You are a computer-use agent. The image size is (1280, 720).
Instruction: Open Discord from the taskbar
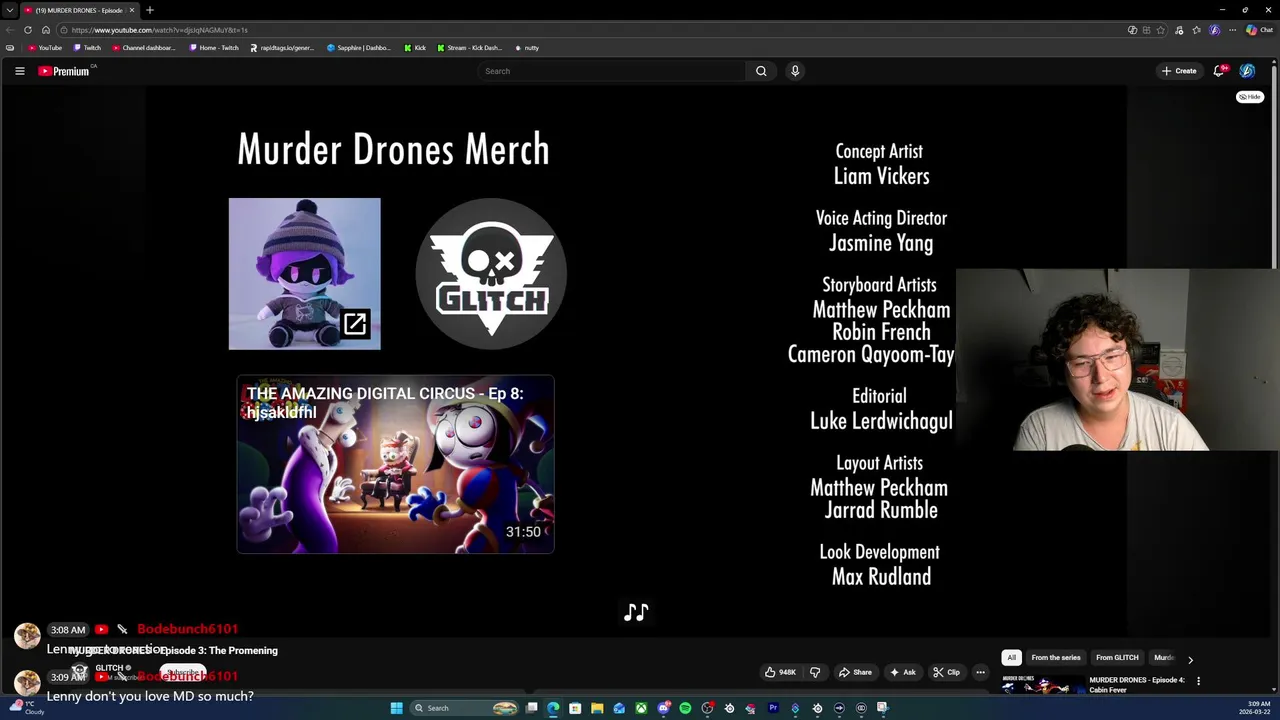tap(663, 708)
